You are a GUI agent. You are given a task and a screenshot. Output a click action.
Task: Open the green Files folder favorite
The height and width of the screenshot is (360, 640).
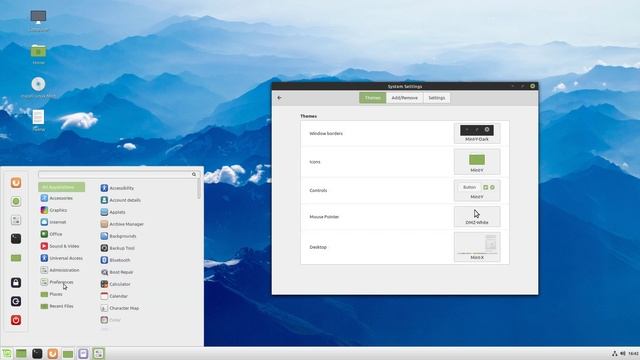[x=16, y=258]
